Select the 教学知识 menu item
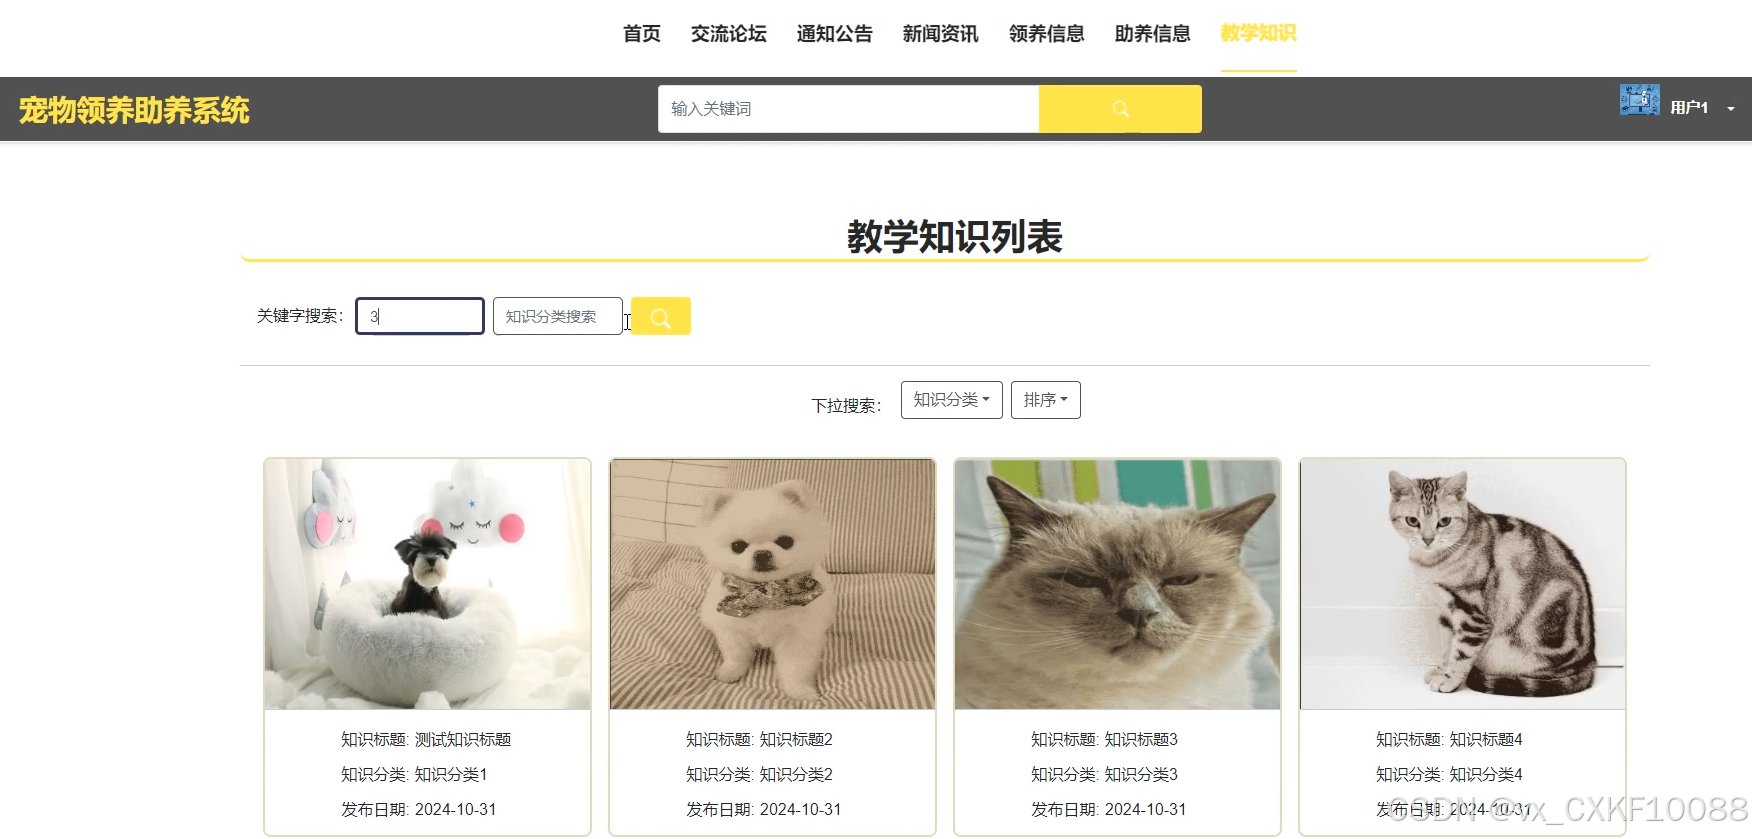The image size is (1752, 839). (x=1259, y=34)
